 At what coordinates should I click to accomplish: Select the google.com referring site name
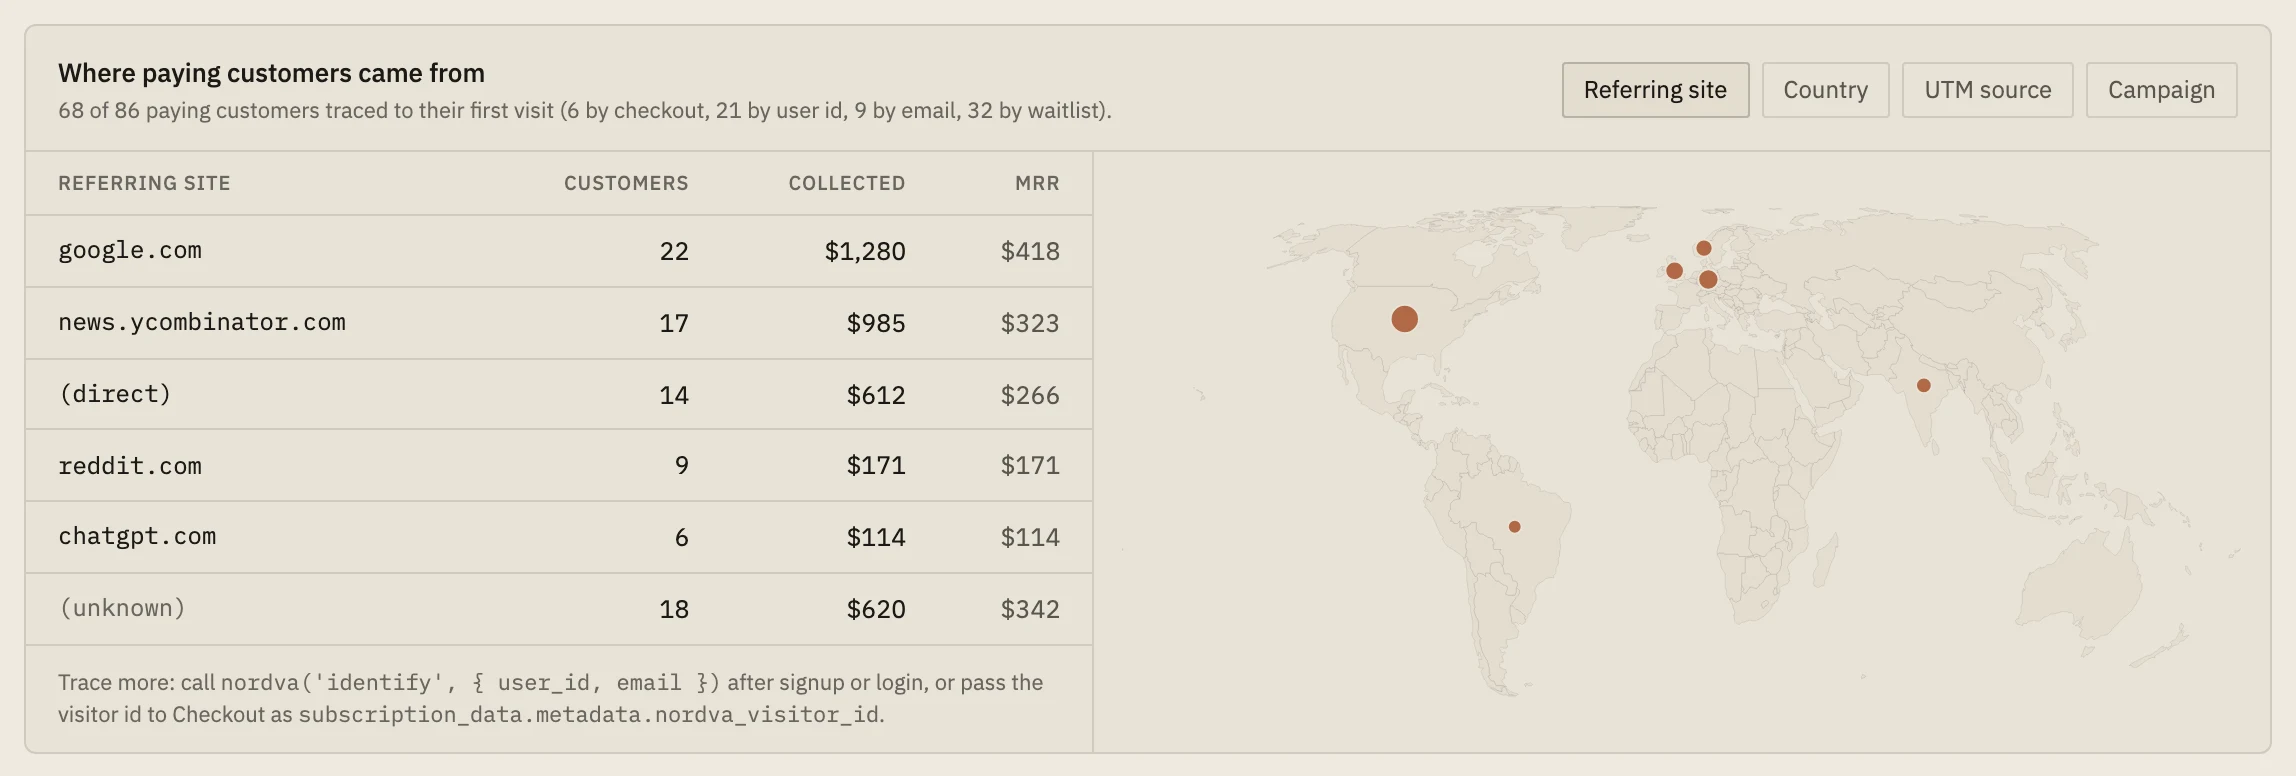point(130,250)
